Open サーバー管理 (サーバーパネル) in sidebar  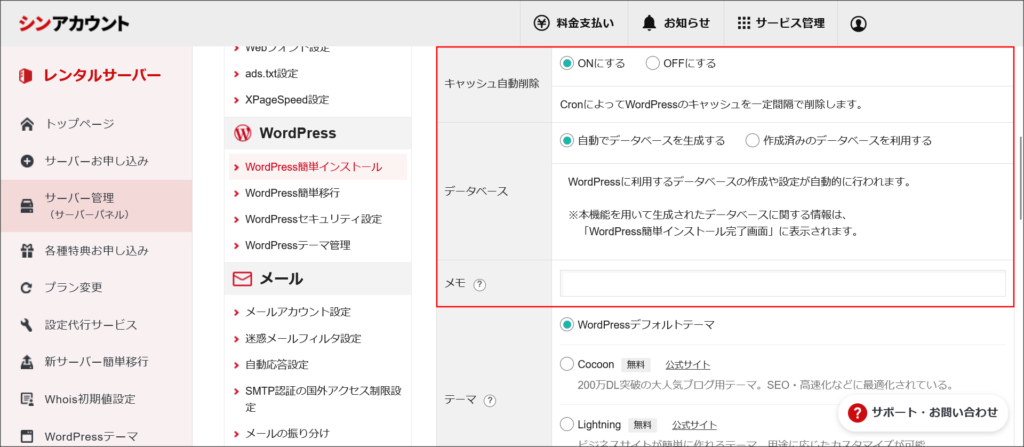(x=96, y=206)
